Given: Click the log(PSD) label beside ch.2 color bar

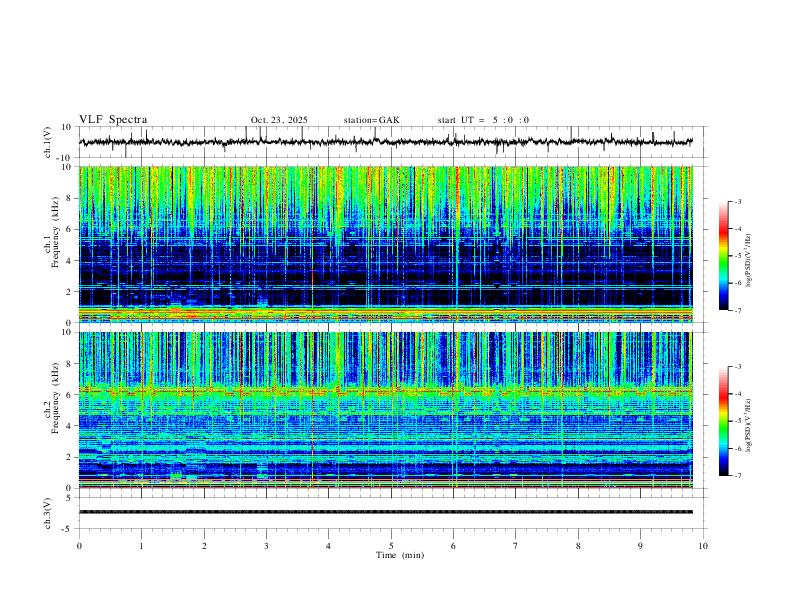Looking at the screenshot, I should point(749,425).
